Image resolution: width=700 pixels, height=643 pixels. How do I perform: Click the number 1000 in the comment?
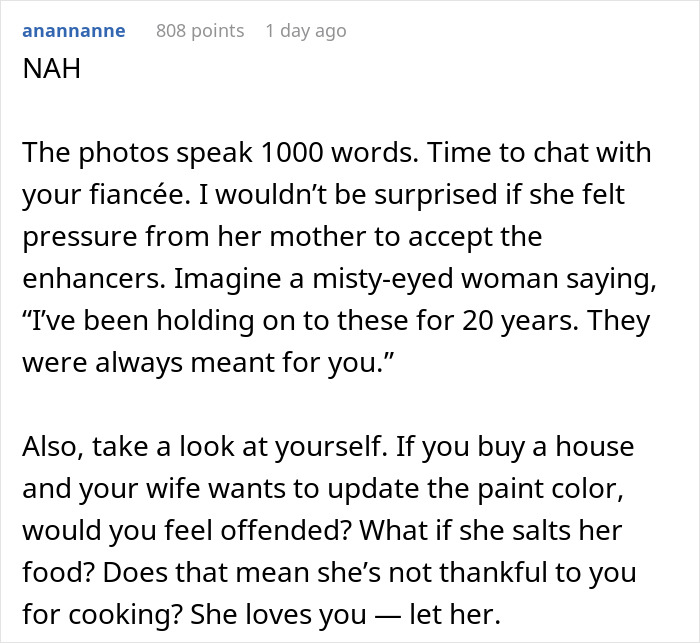pos(291,152)
